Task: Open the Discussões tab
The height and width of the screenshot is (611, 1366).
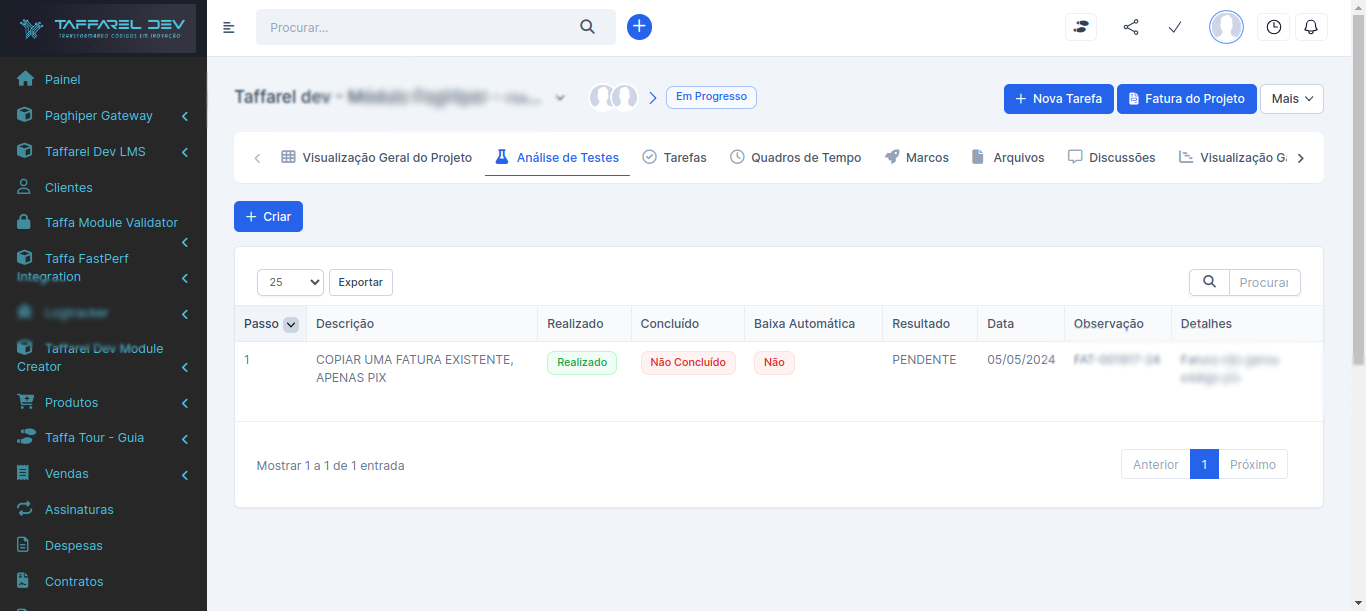Action: 1111,157
